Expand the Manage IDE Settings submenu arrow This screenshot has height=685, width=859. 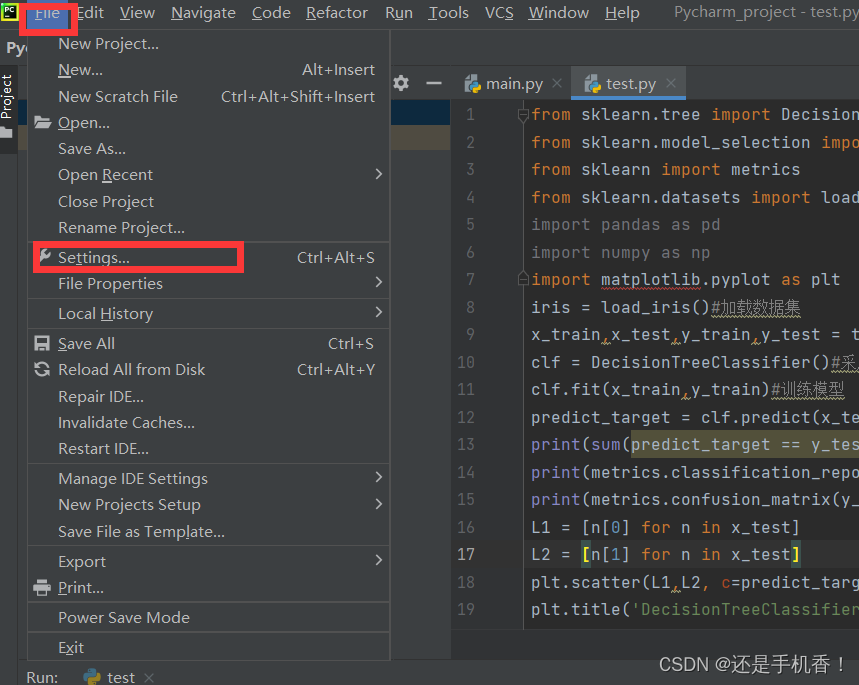pos(379,478)
